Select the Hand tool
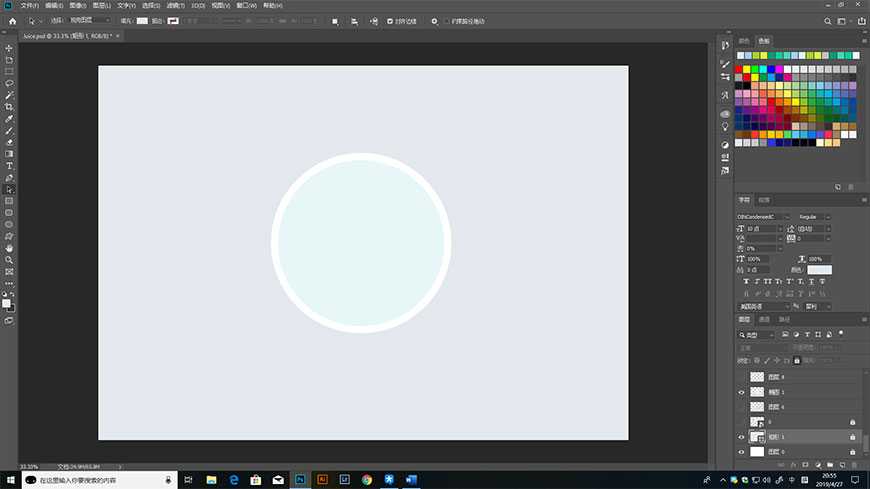Viewport: 870px width, 489px height. coord(9,248)
